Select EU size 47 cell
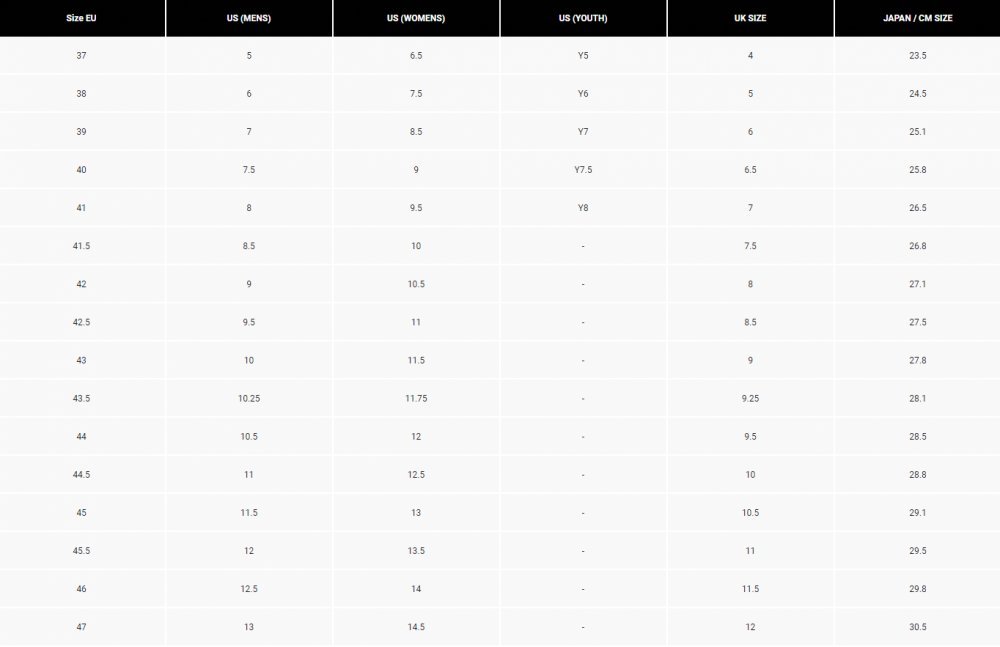Screen dimensions: 1000x647 click(x=81, y=627)
